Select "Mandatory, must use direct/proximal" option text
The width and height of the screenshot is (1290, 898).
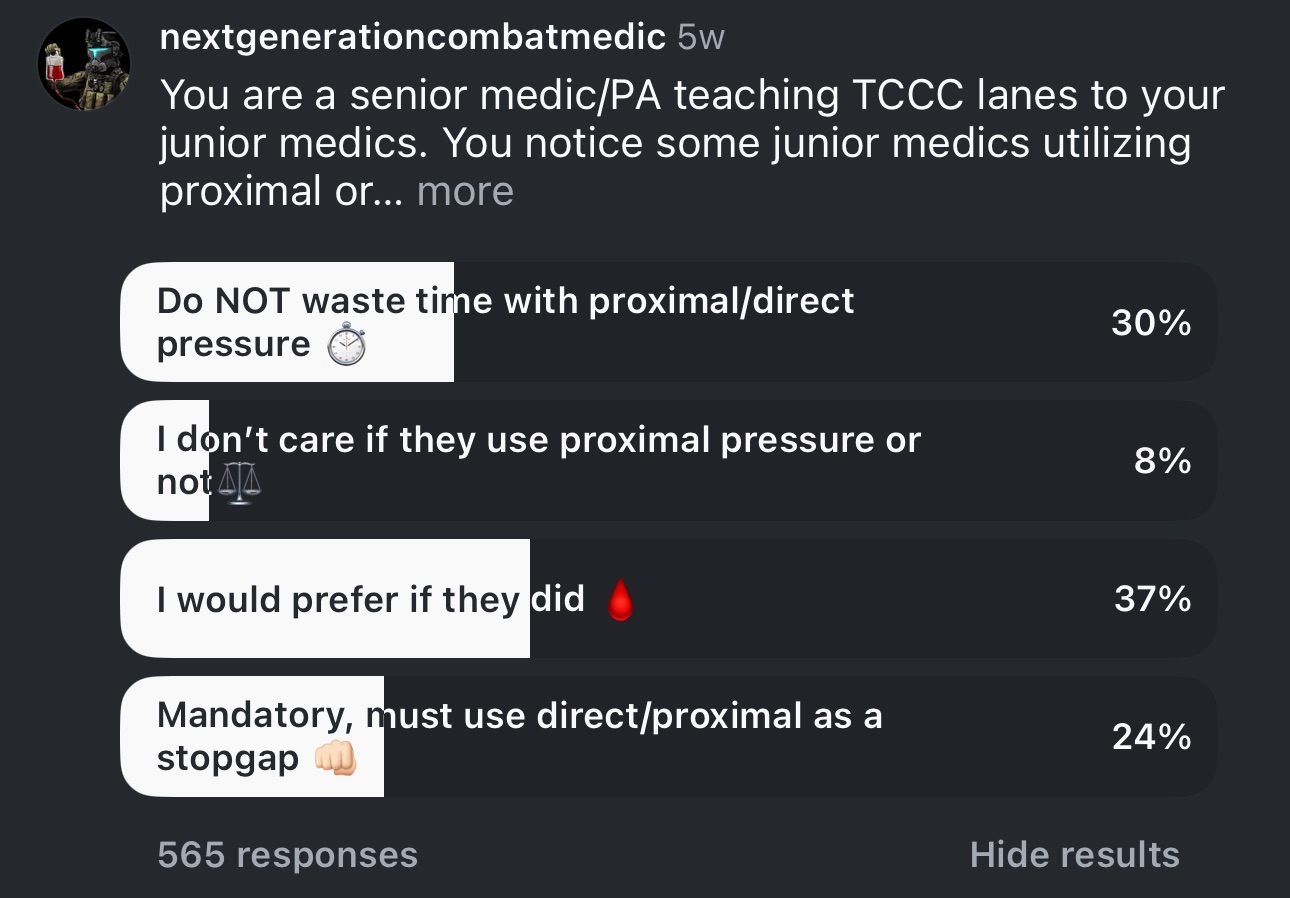[519, 716]
